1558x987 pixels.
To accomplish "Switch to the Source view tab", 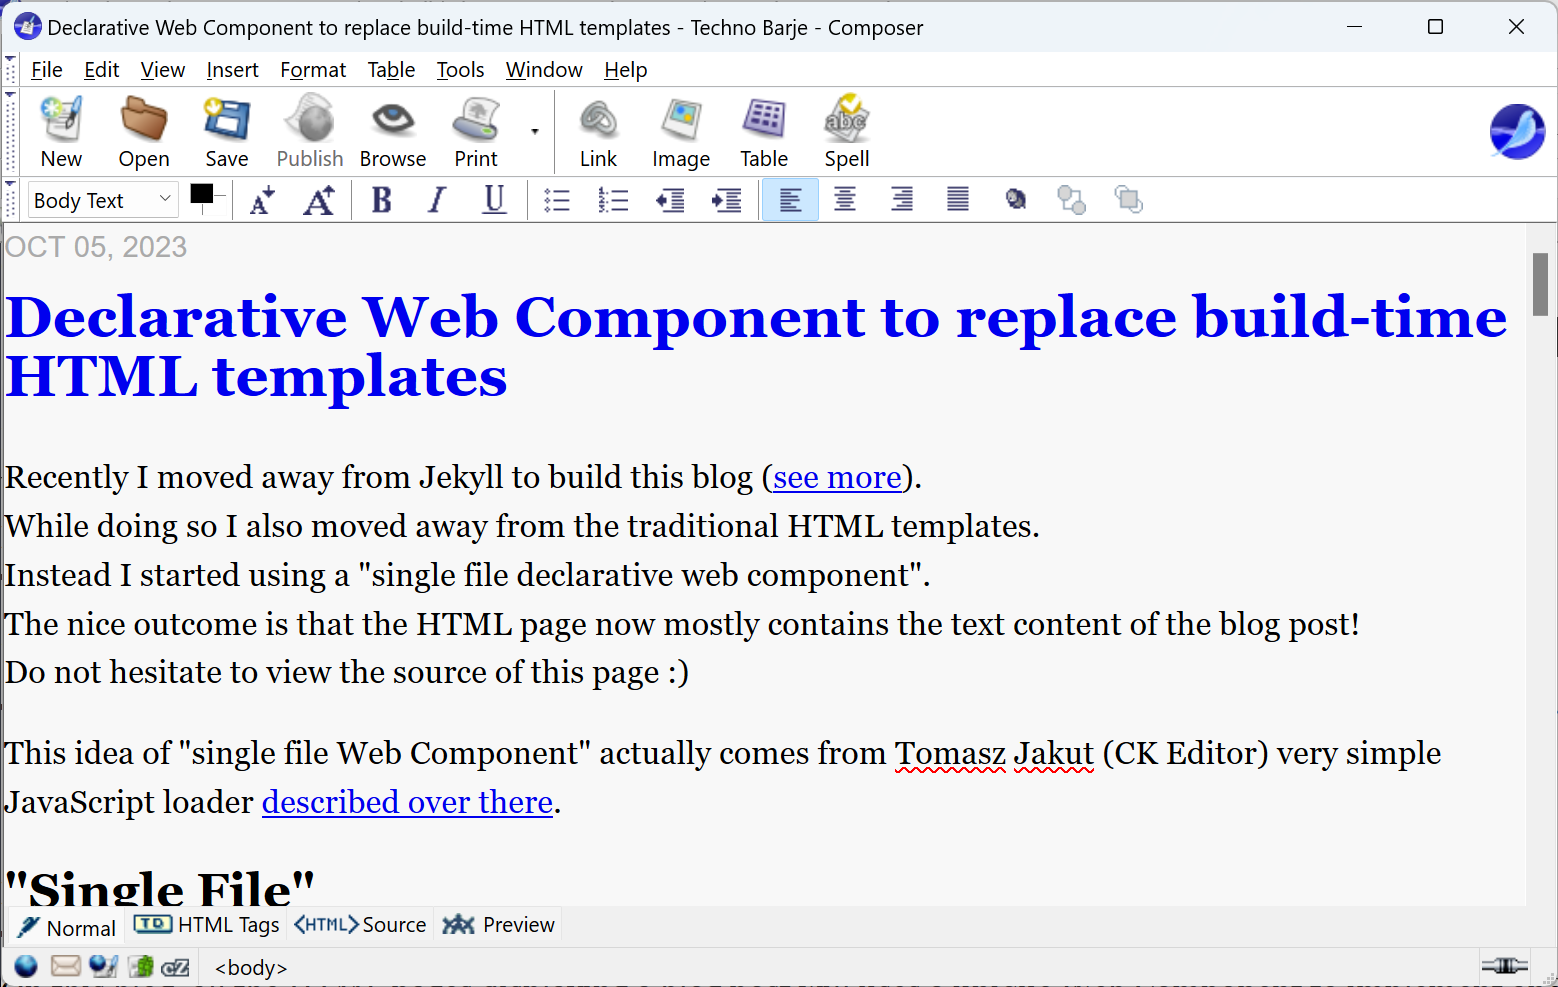I will pos(361,925).
